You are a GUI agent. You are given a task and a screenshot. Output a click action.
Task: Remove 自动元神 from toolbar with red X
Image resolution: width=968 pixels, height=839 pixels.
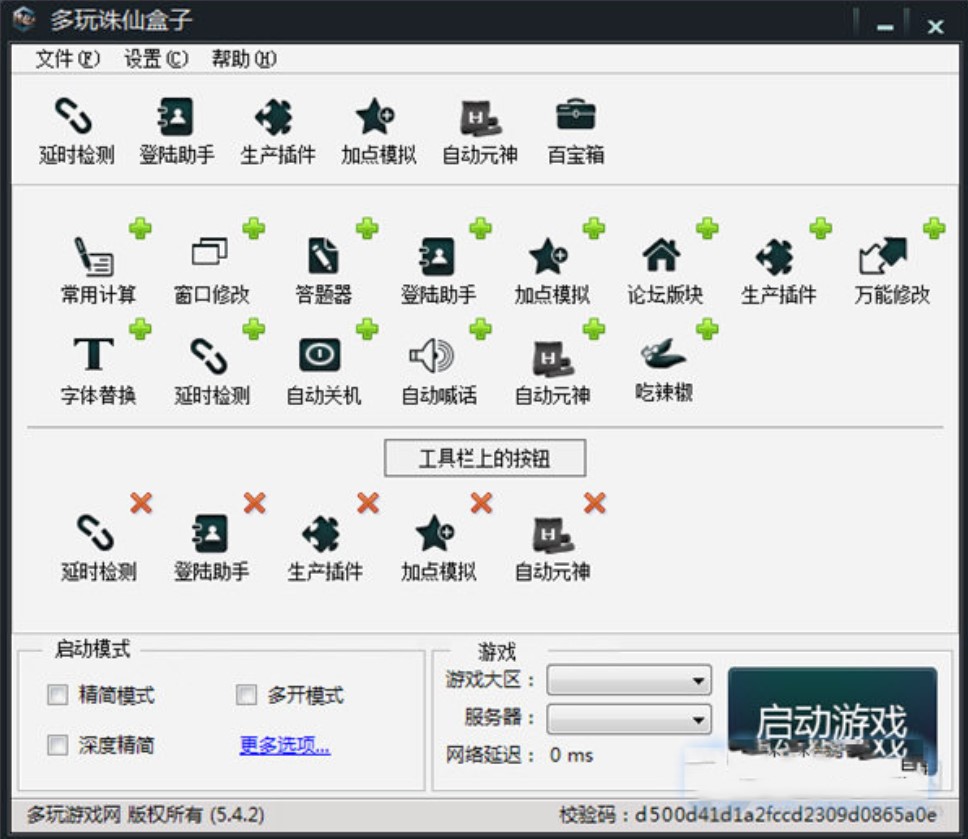coord(595,504)
